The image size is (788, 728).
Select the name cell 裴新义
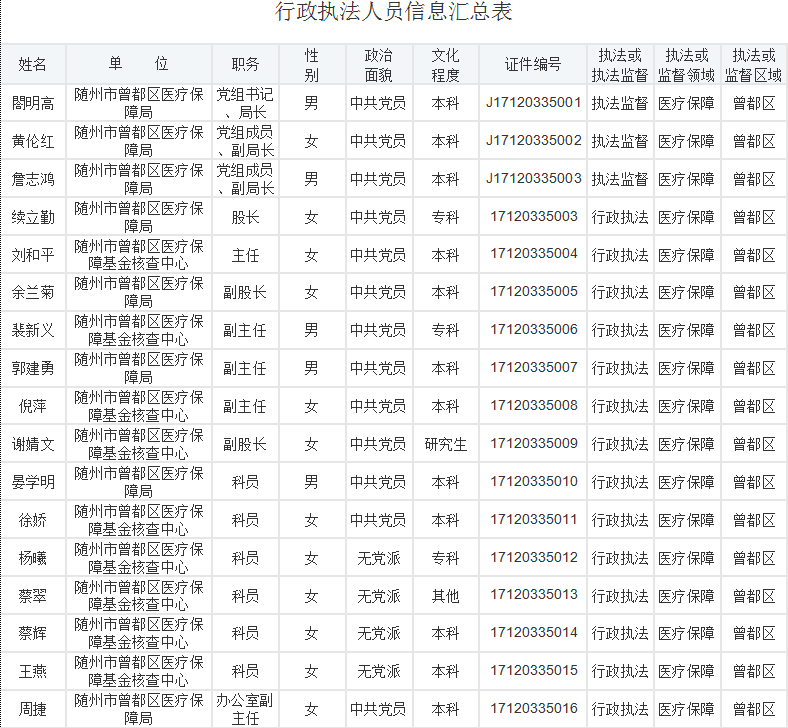click(x=33, y=331)
